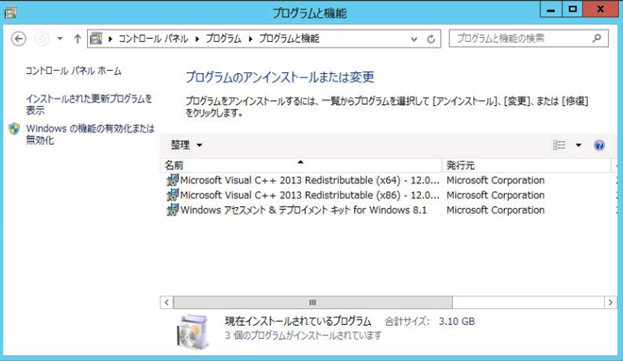Open インストールされた更新プログラムを表示 link
The width and height of the screenshot is (623, 361).
click(x=89, y=104)
